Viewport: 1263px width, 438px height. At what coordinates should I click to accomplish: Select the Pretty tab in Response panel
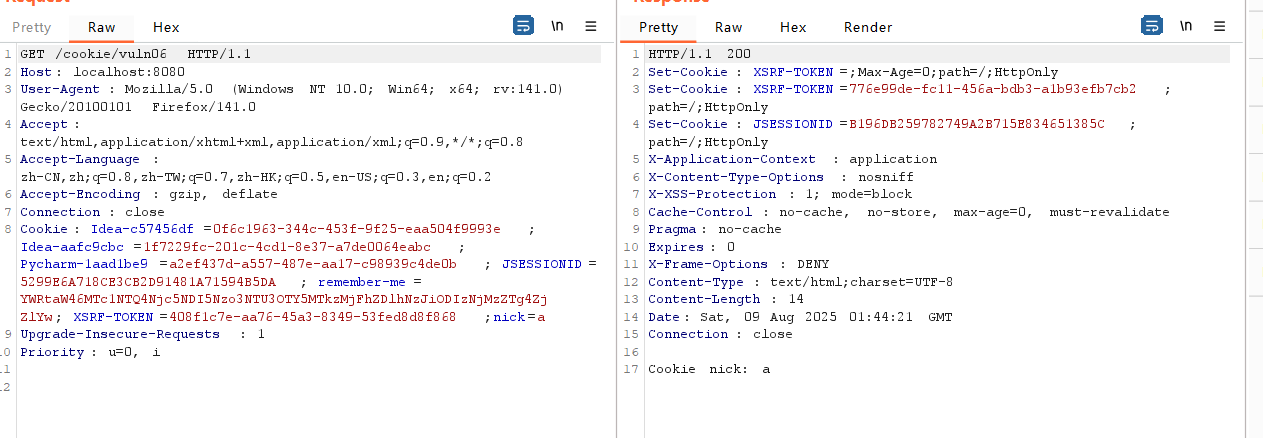(658, 27)
